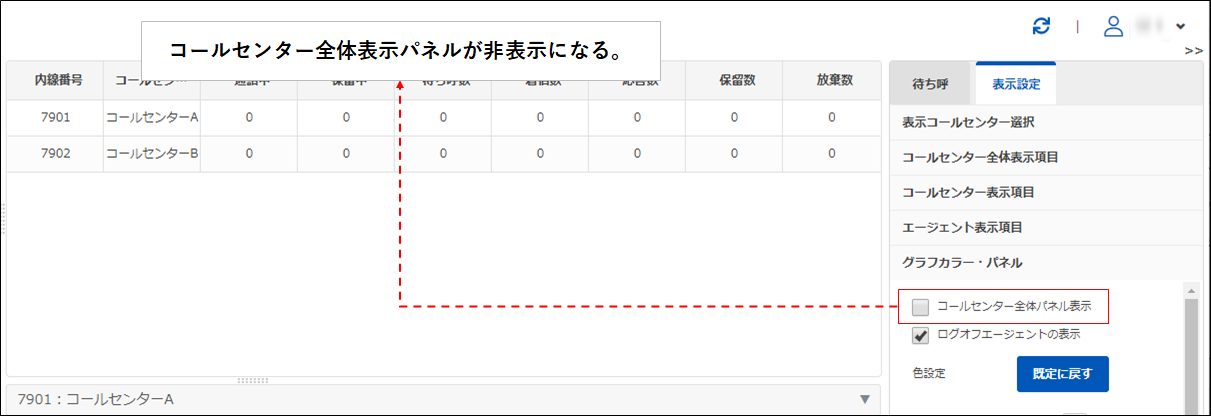Click the refresh icon in top bar

pos(1042,26)
